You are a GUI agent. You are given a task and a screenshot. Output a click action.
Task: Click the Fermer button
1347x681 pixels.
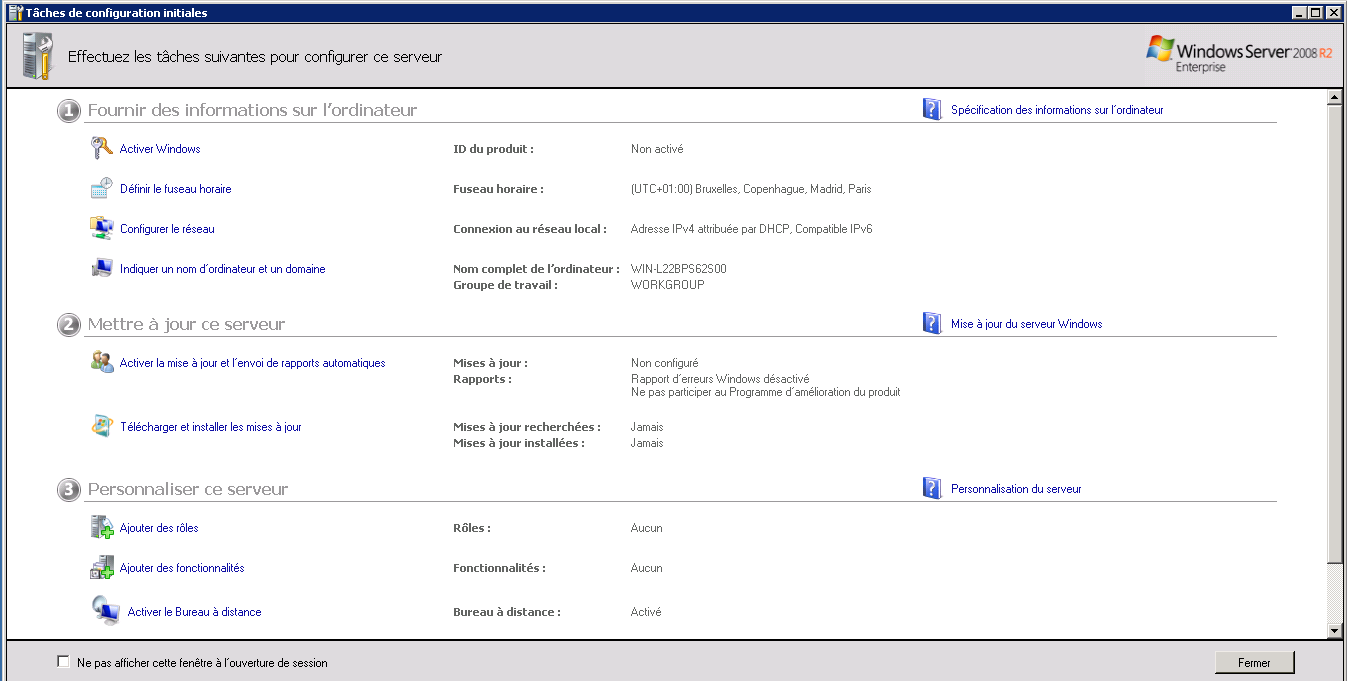[1254, 662]
